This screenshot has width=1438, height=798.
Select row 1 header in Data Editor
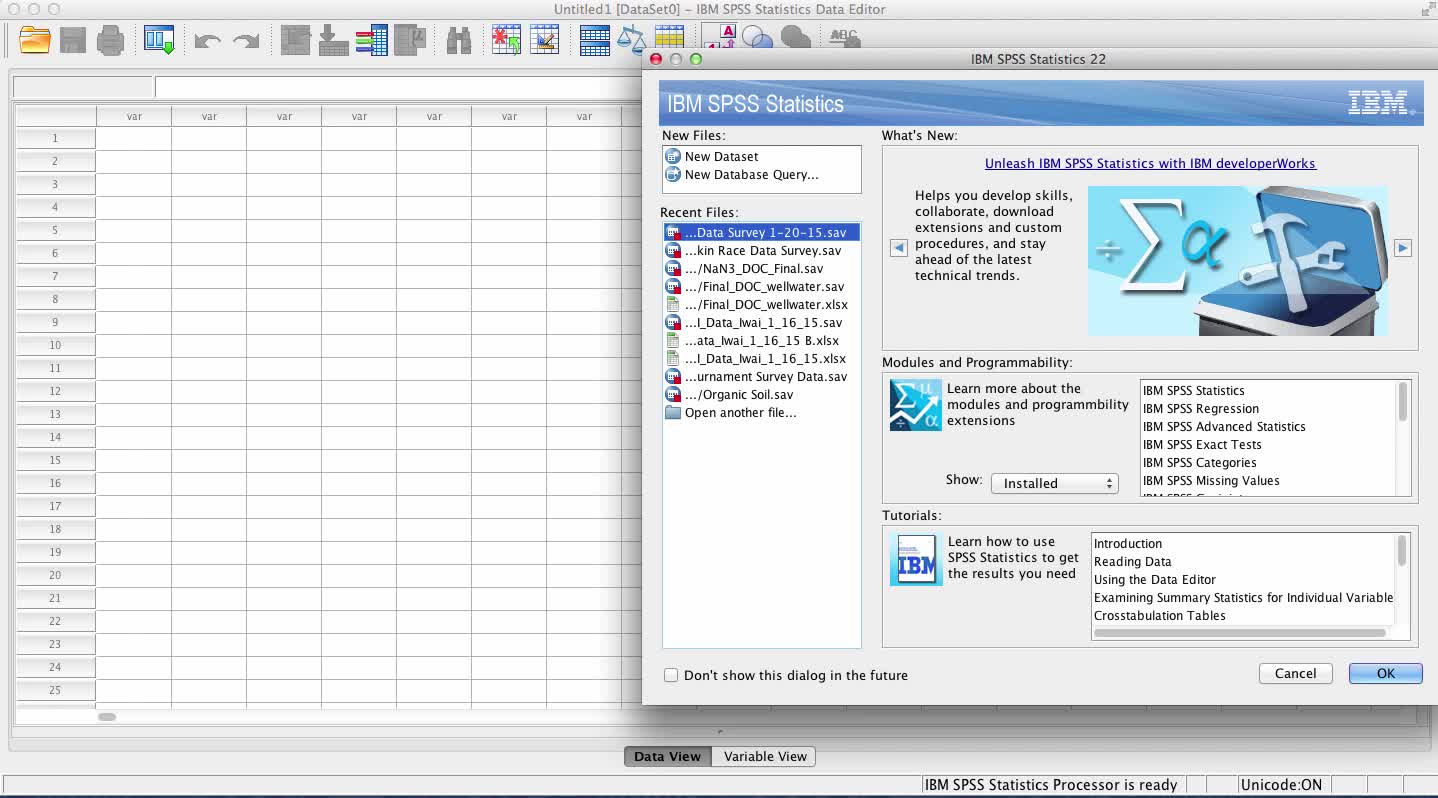click(x=55, y=138)
